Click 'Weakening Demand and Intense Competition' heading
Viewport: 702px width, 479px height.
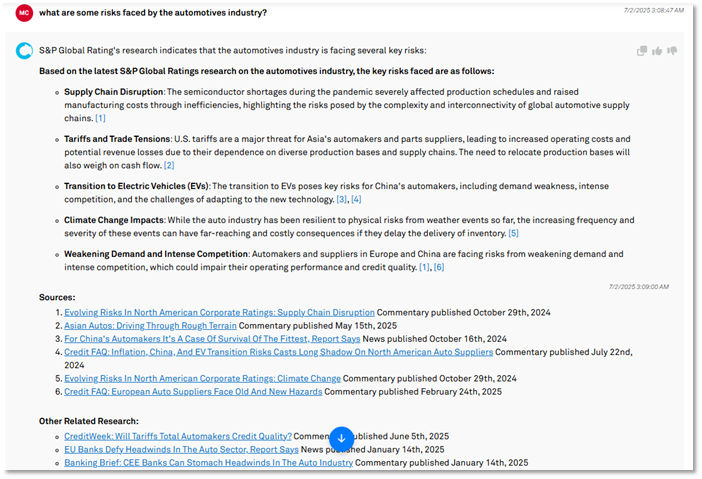(156, 254)
